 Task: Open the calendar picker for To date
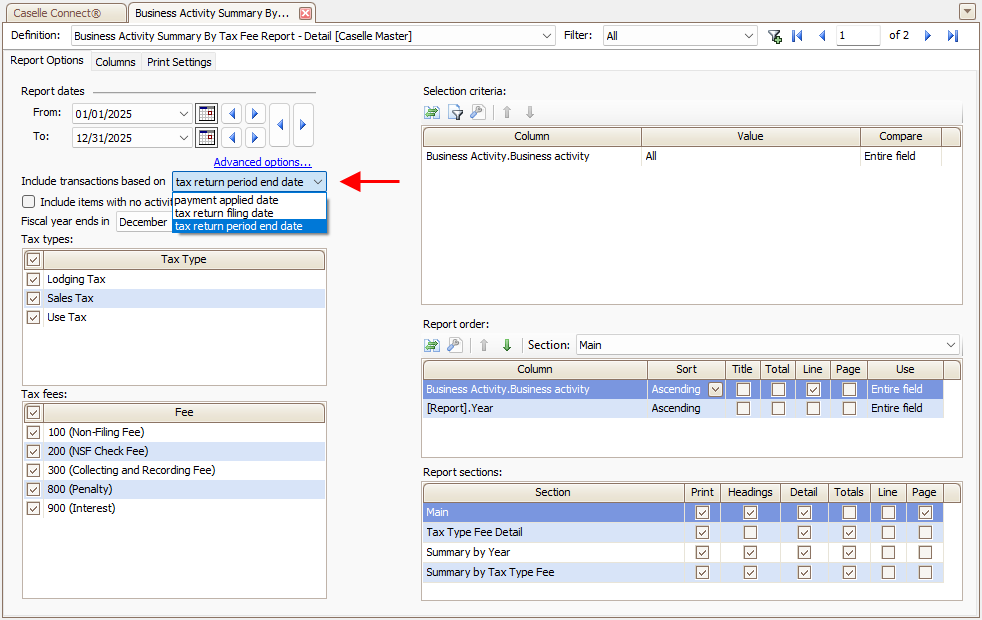click(206, 137)
